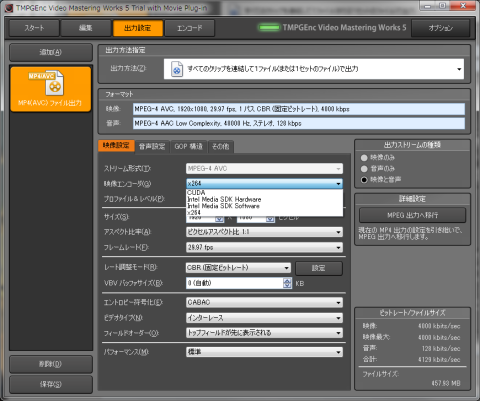Viewport: 480px width, 401px height.
Task: Click the 映像 format summary field
Action: 299,109
